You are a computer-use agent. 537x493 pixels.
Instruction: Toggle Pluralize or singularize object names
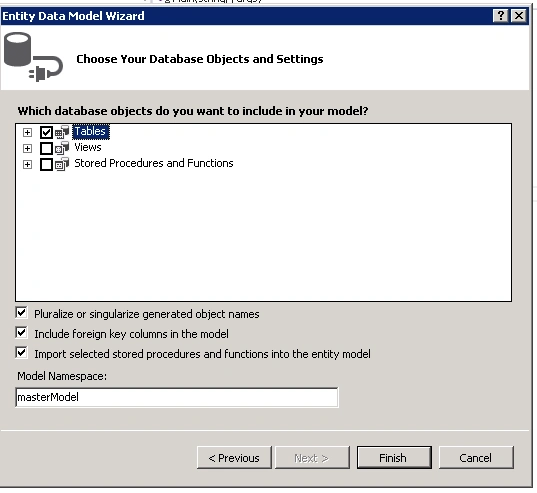[x=22, y=313]
